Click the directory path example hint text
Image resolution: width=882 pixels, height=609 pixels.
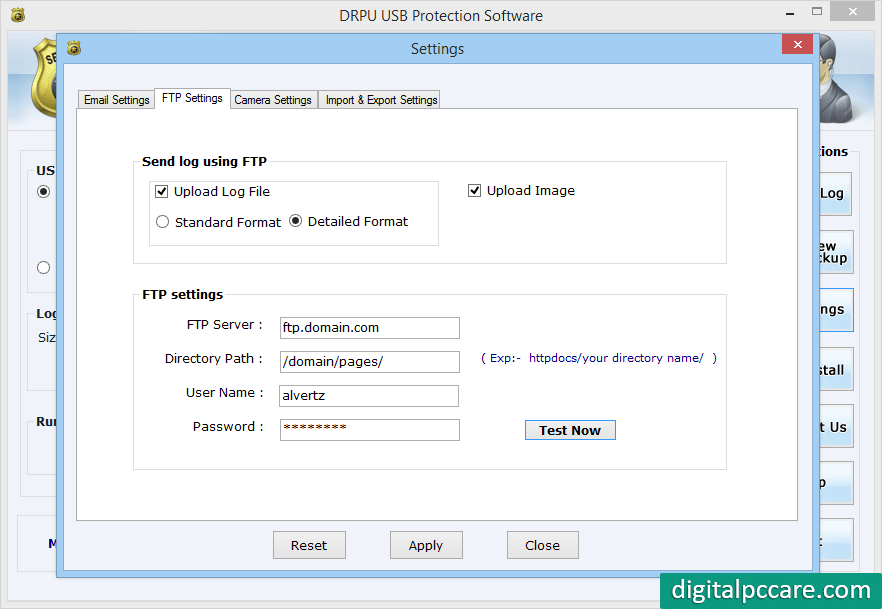click(x=598, y=358)
